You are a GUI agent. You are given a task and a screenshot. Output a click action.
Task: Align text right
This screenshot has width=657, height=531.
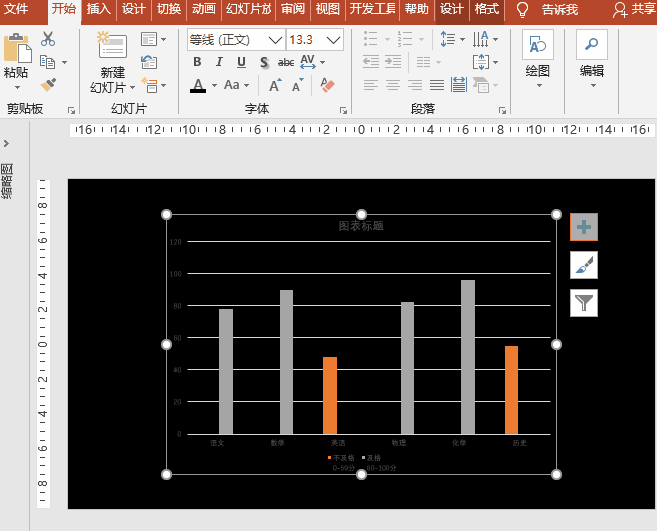coord(415,85)
